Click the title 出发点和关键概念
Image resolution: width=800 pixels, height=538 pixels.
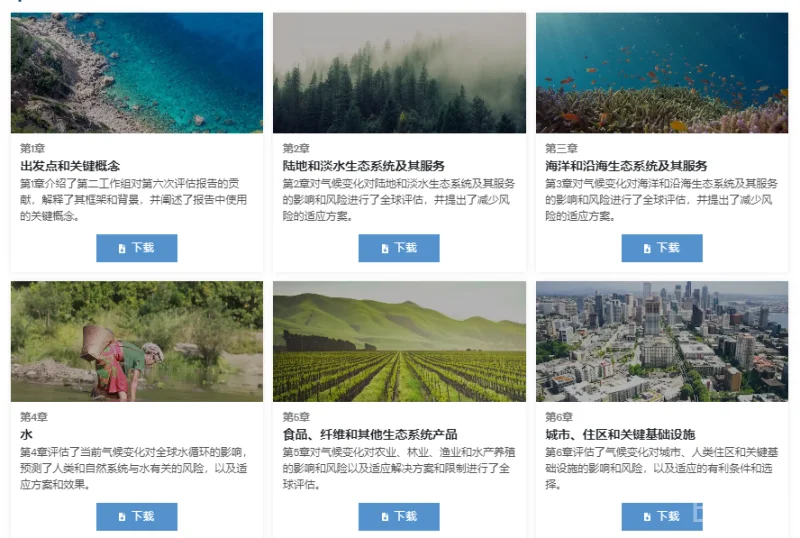click(x=70, y=166)
